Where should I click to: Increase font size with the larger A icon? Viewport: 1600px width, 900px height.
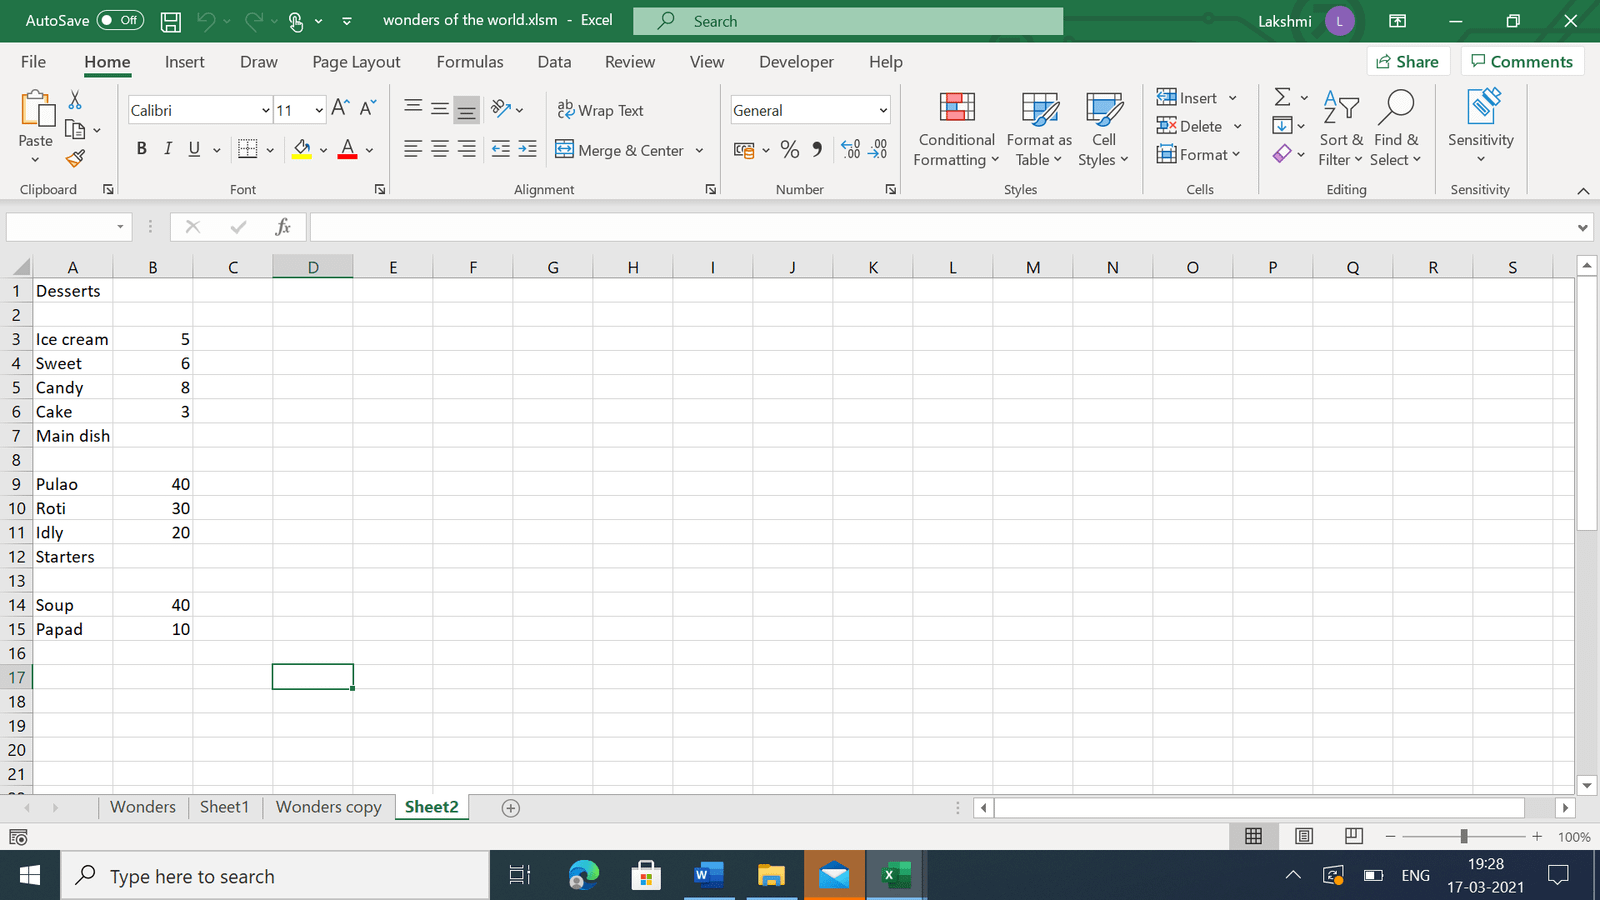[340, 108]
